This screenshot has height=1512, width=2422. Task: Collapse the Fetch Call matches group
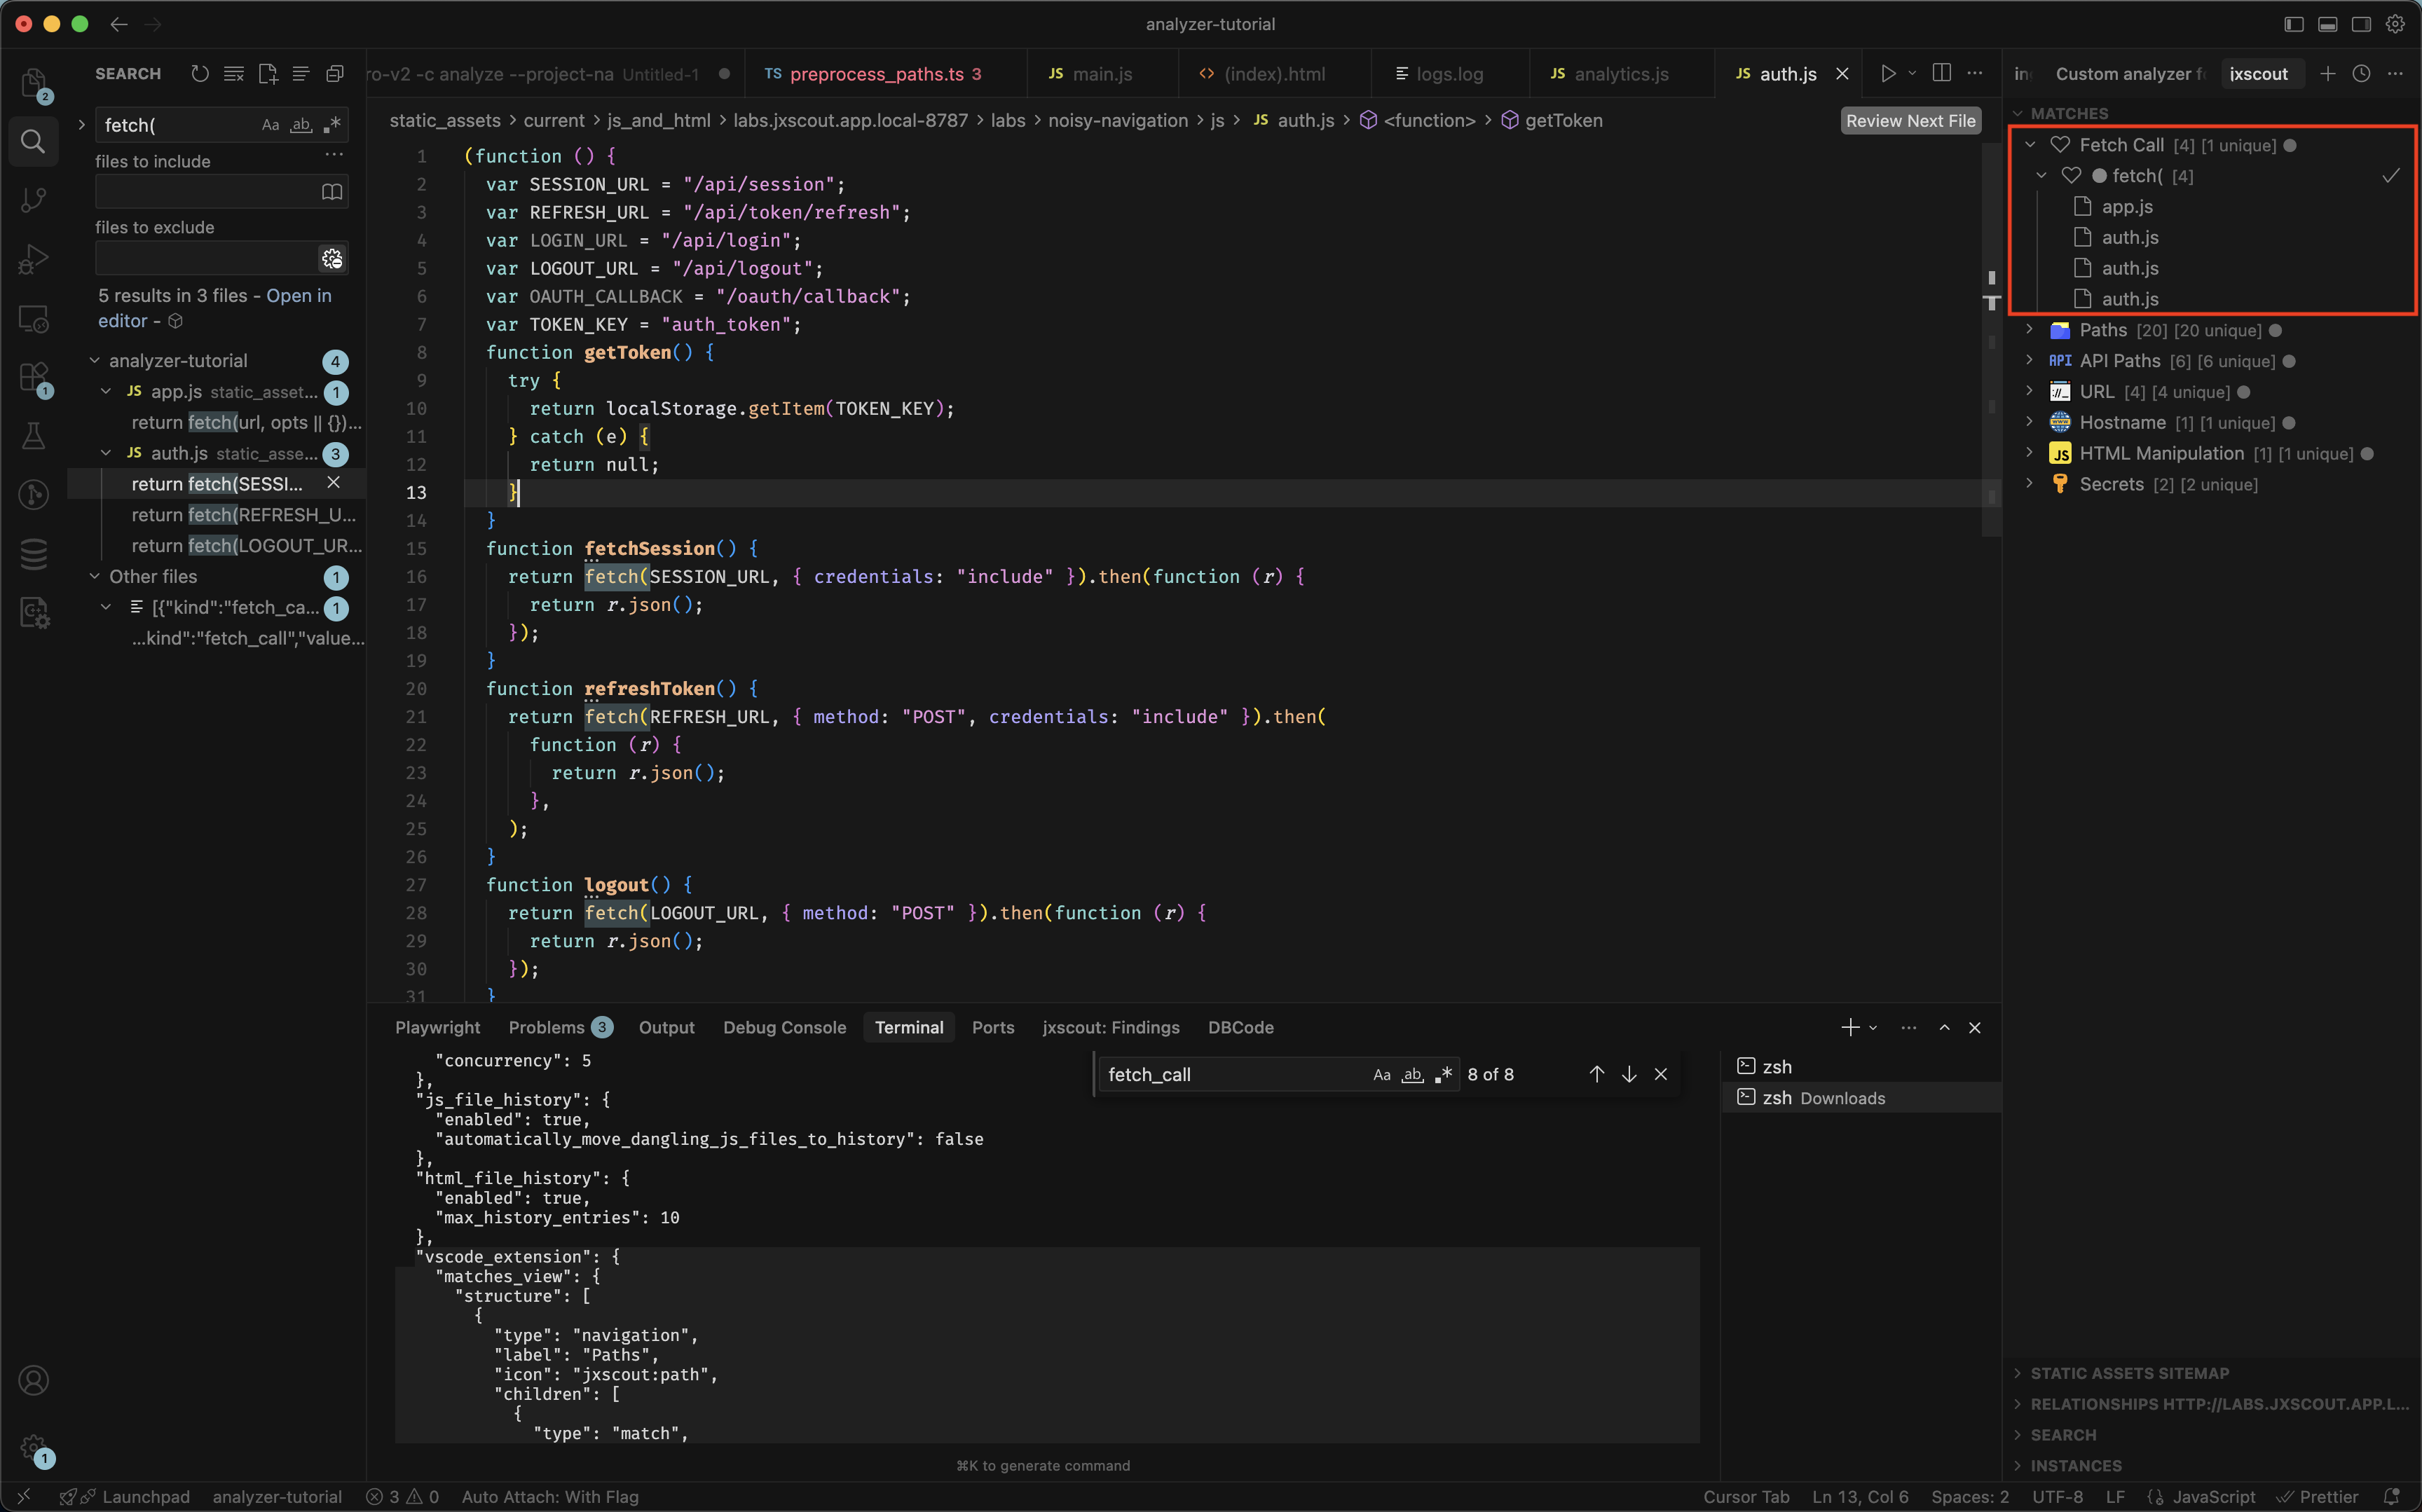coord(2030,145)
